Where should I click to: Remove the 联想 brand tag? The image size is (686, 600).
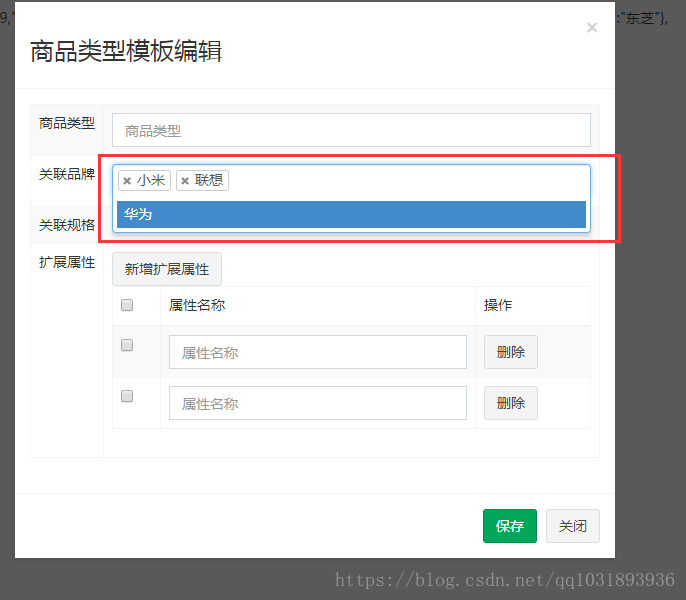tap(185, 181)
